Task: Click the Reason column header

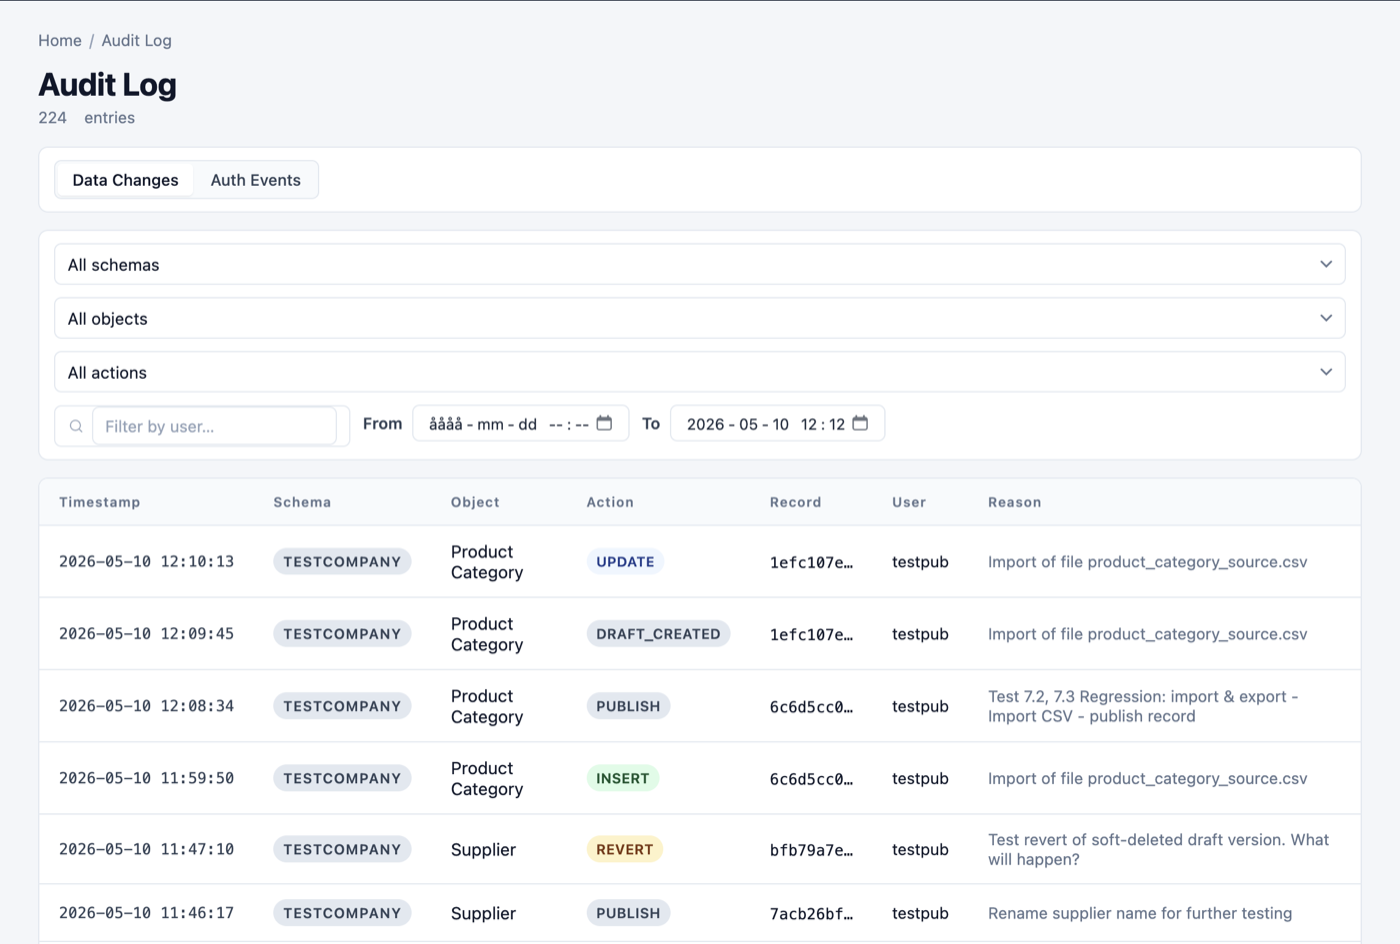Action: point(1014,502)
